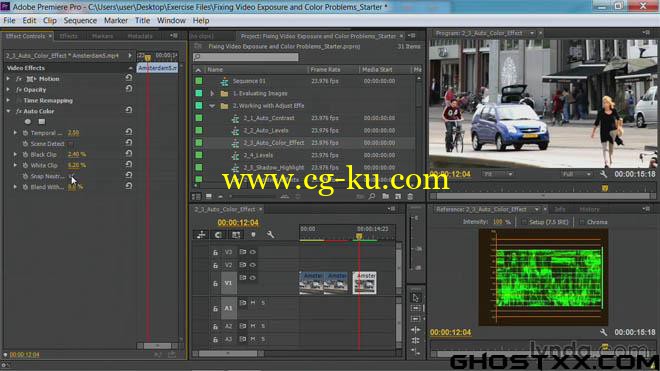
Task: Select the Track Select tool
Action: pyautogui.click(x=415, y=308)
